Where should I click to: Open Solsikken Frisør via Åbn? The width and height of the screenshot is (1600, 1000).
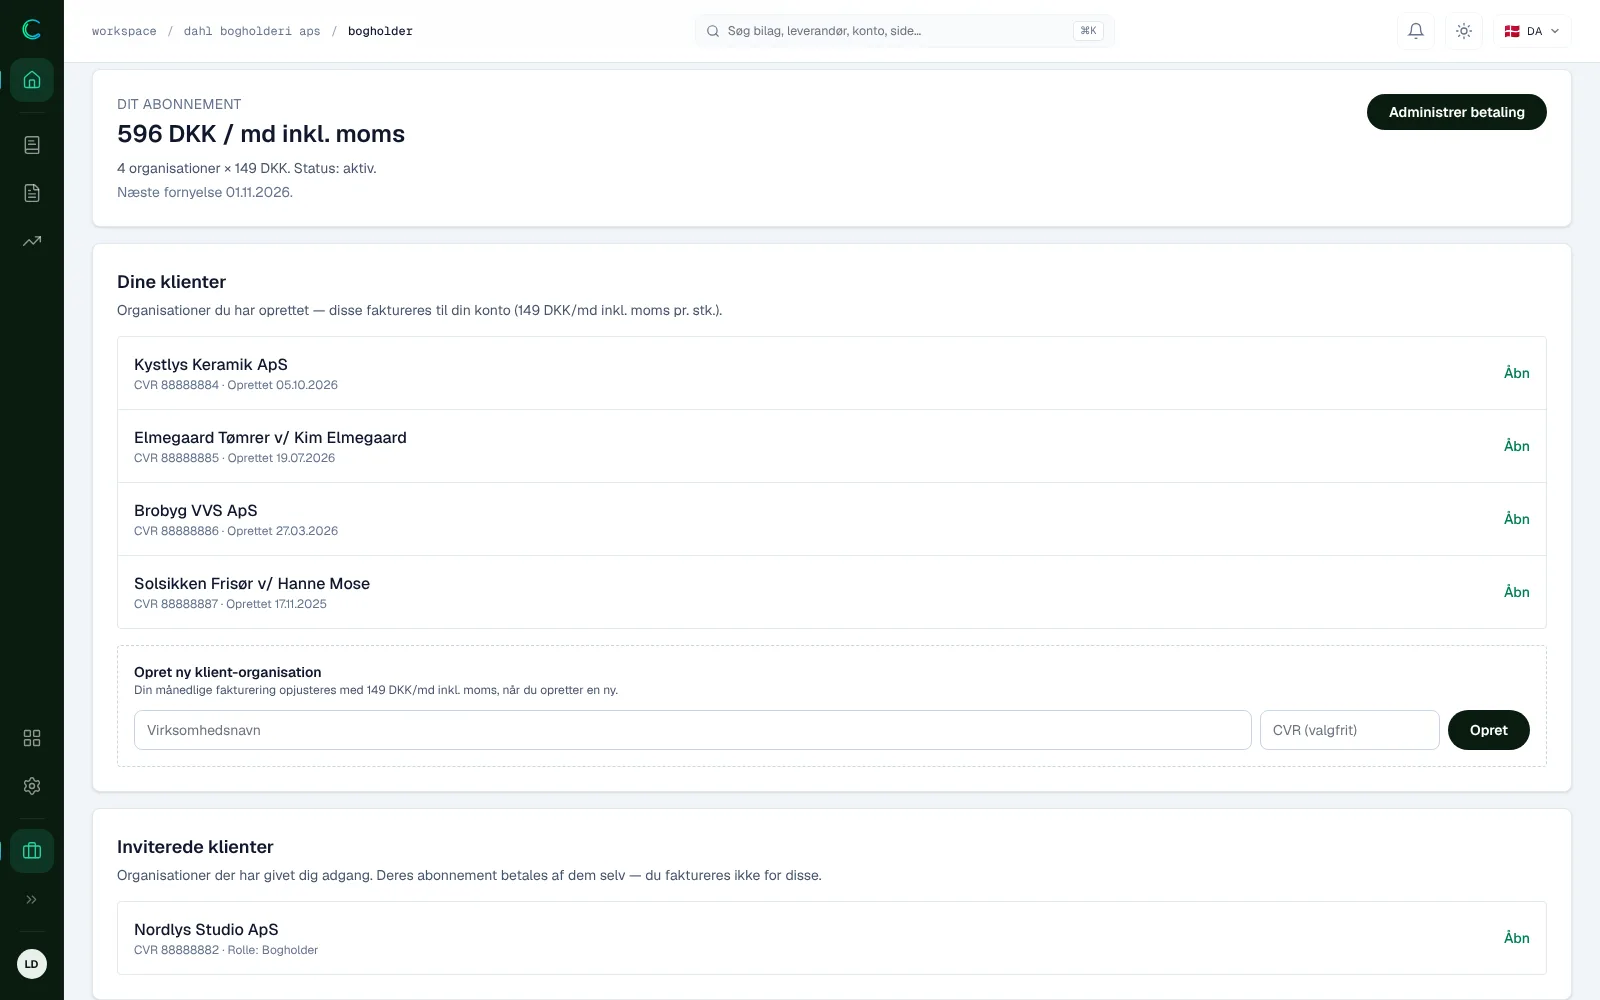click(x=1516, y=592)
